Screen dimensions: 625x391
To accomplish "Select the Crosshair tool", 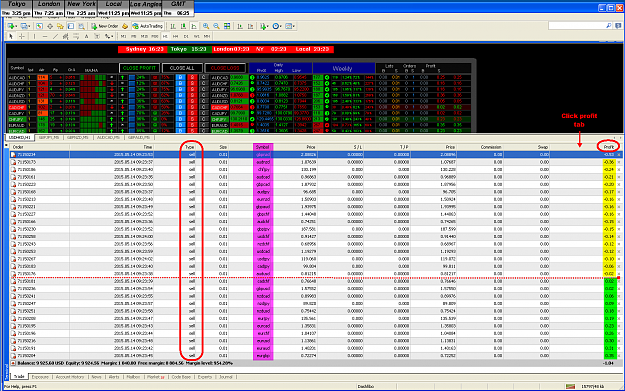I will pyautogui.click(x=22, y=36).
